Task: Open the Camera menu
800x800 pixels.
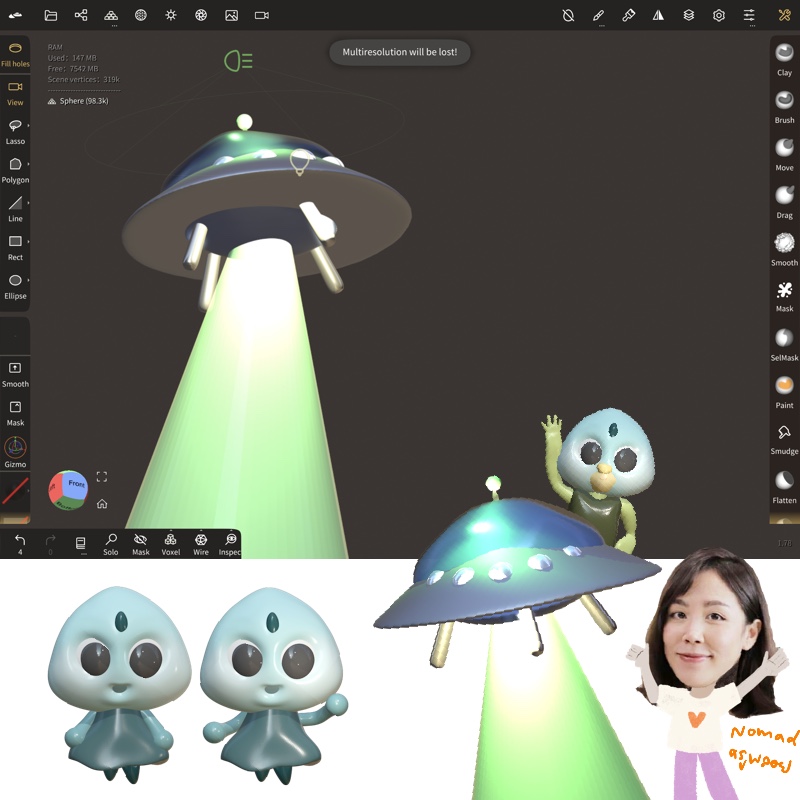Action: pos(262,15)
